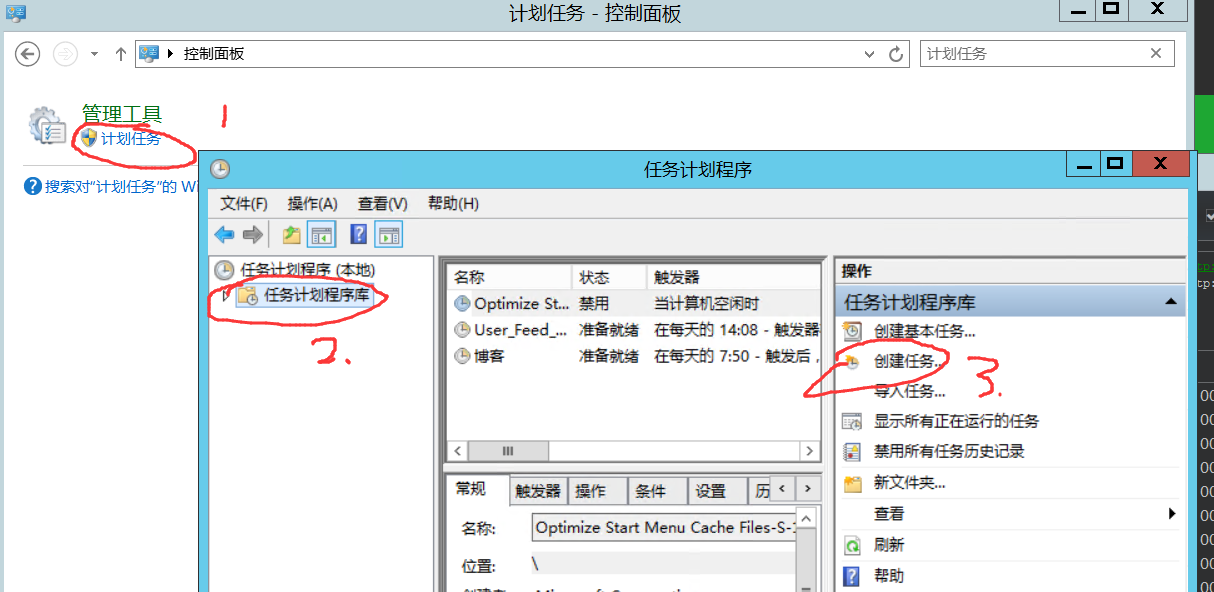The width and height of the screenshot is (1214, 592).
Task: Sort by the 状态 column header
Action: pos(609,277)
